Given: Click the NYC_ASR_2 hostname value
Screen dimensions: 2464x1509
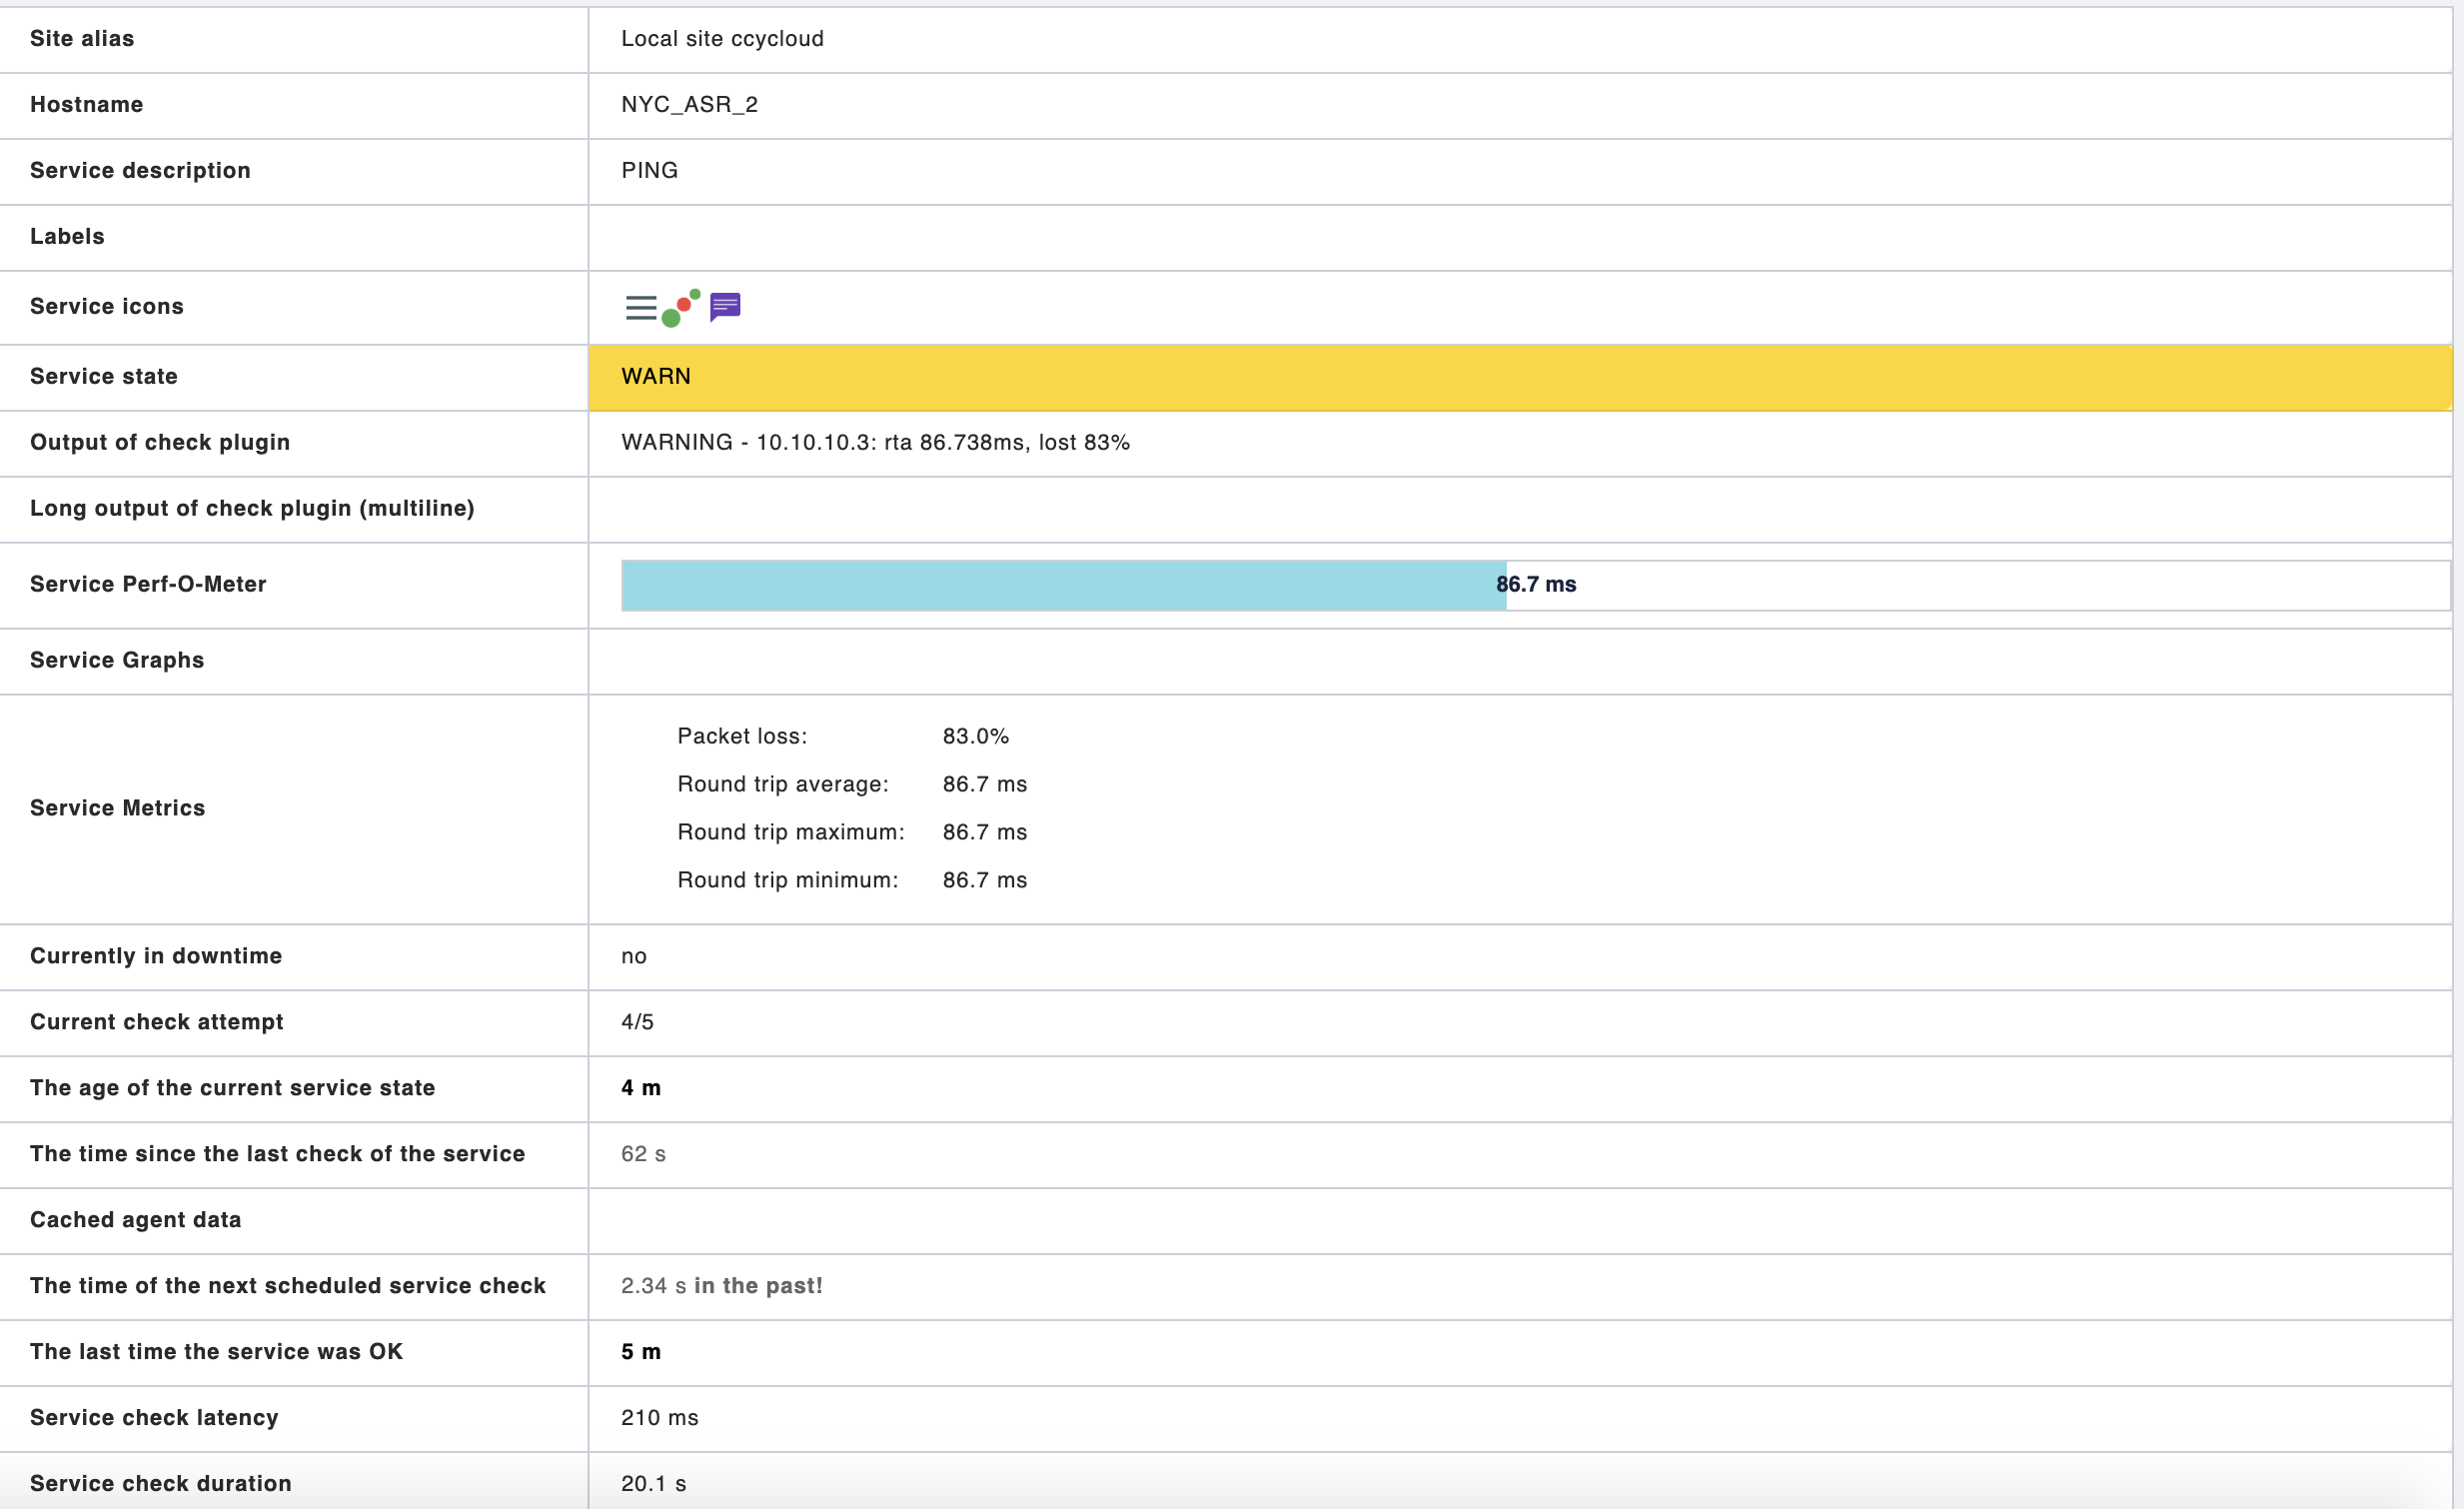Looking at the screenshot, I should (x=689, y=104).
